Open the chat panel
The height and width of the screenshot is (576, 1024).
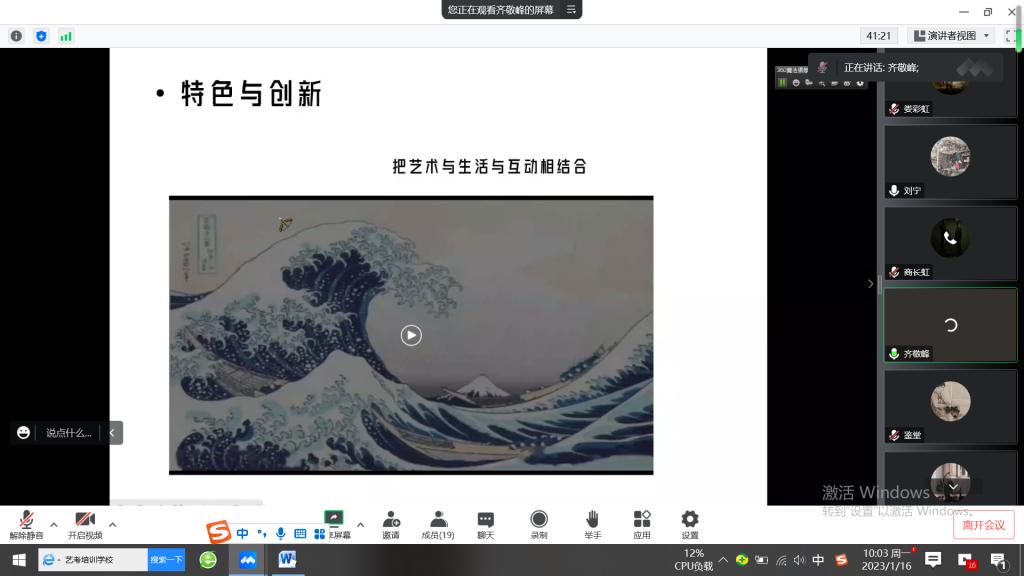tap(485, 524)
